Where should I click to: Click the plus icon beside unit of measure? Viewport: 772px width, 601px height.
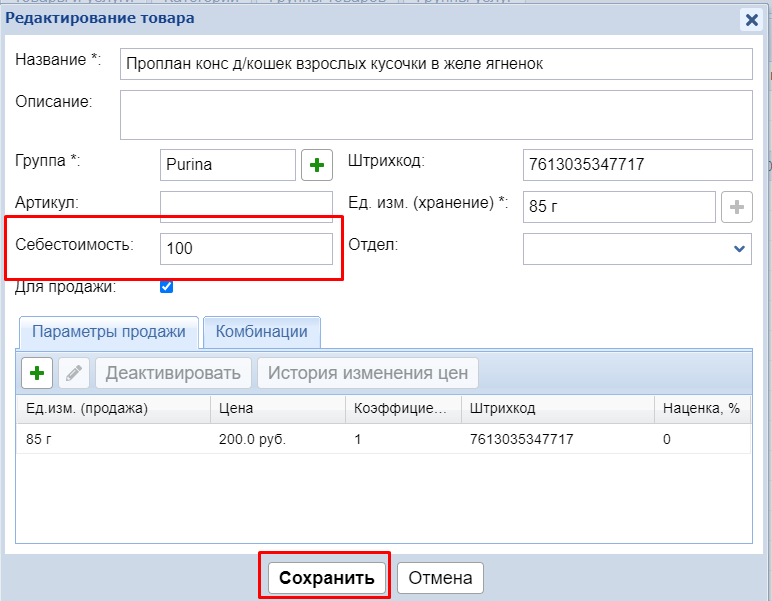pos(736,207)
